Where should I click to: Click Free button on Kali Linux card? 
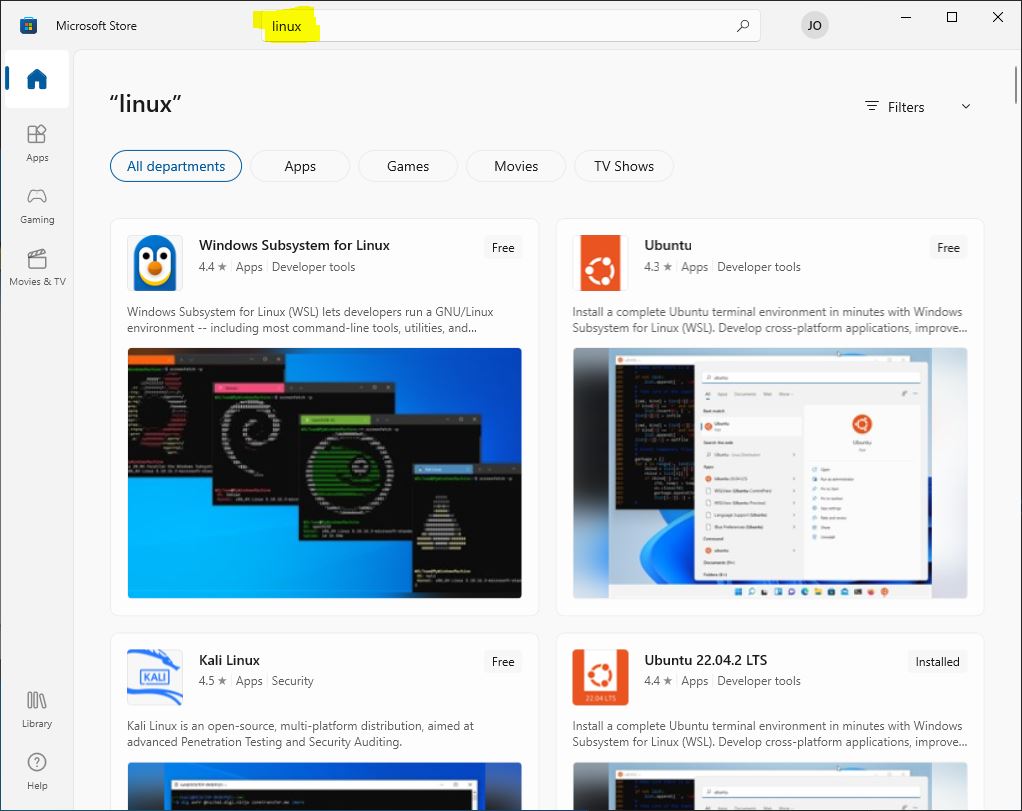click(503, 662)
